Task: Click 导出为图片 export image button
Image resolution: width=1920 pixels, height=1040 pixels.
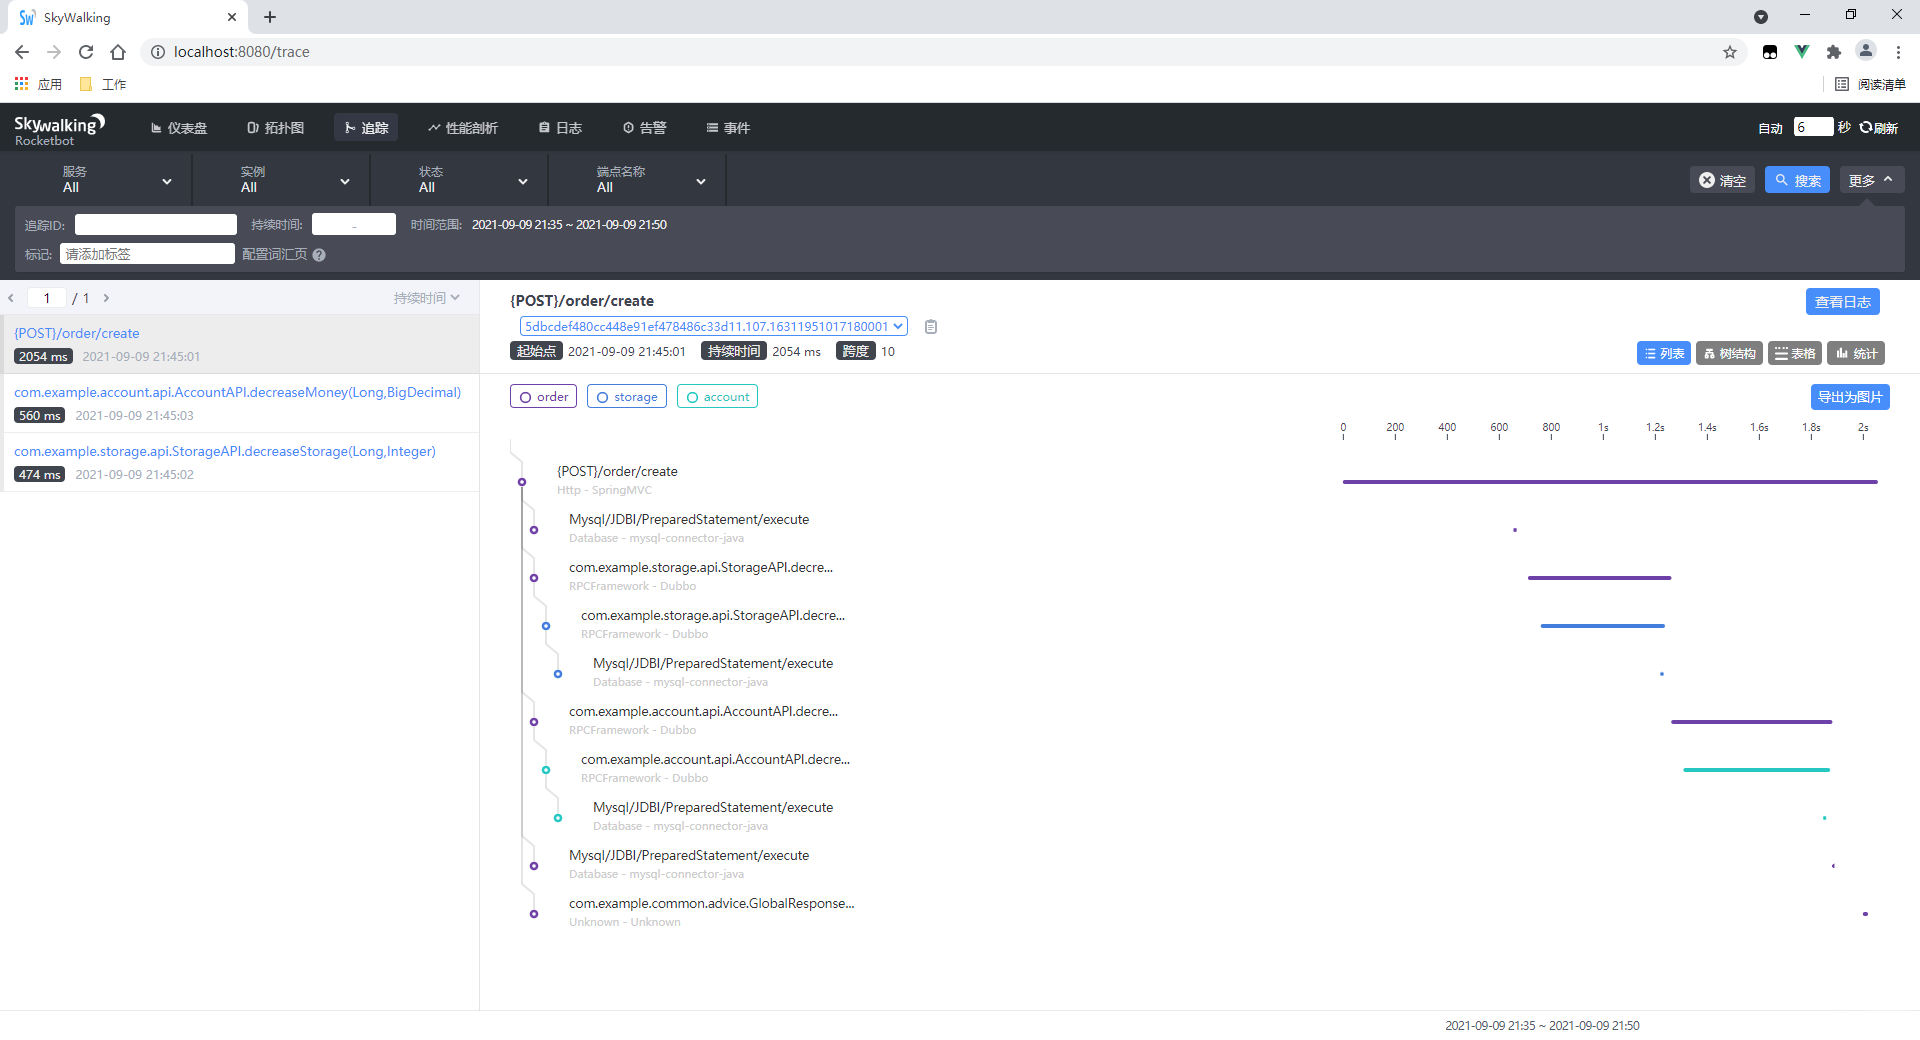Action: [1850, 397]
